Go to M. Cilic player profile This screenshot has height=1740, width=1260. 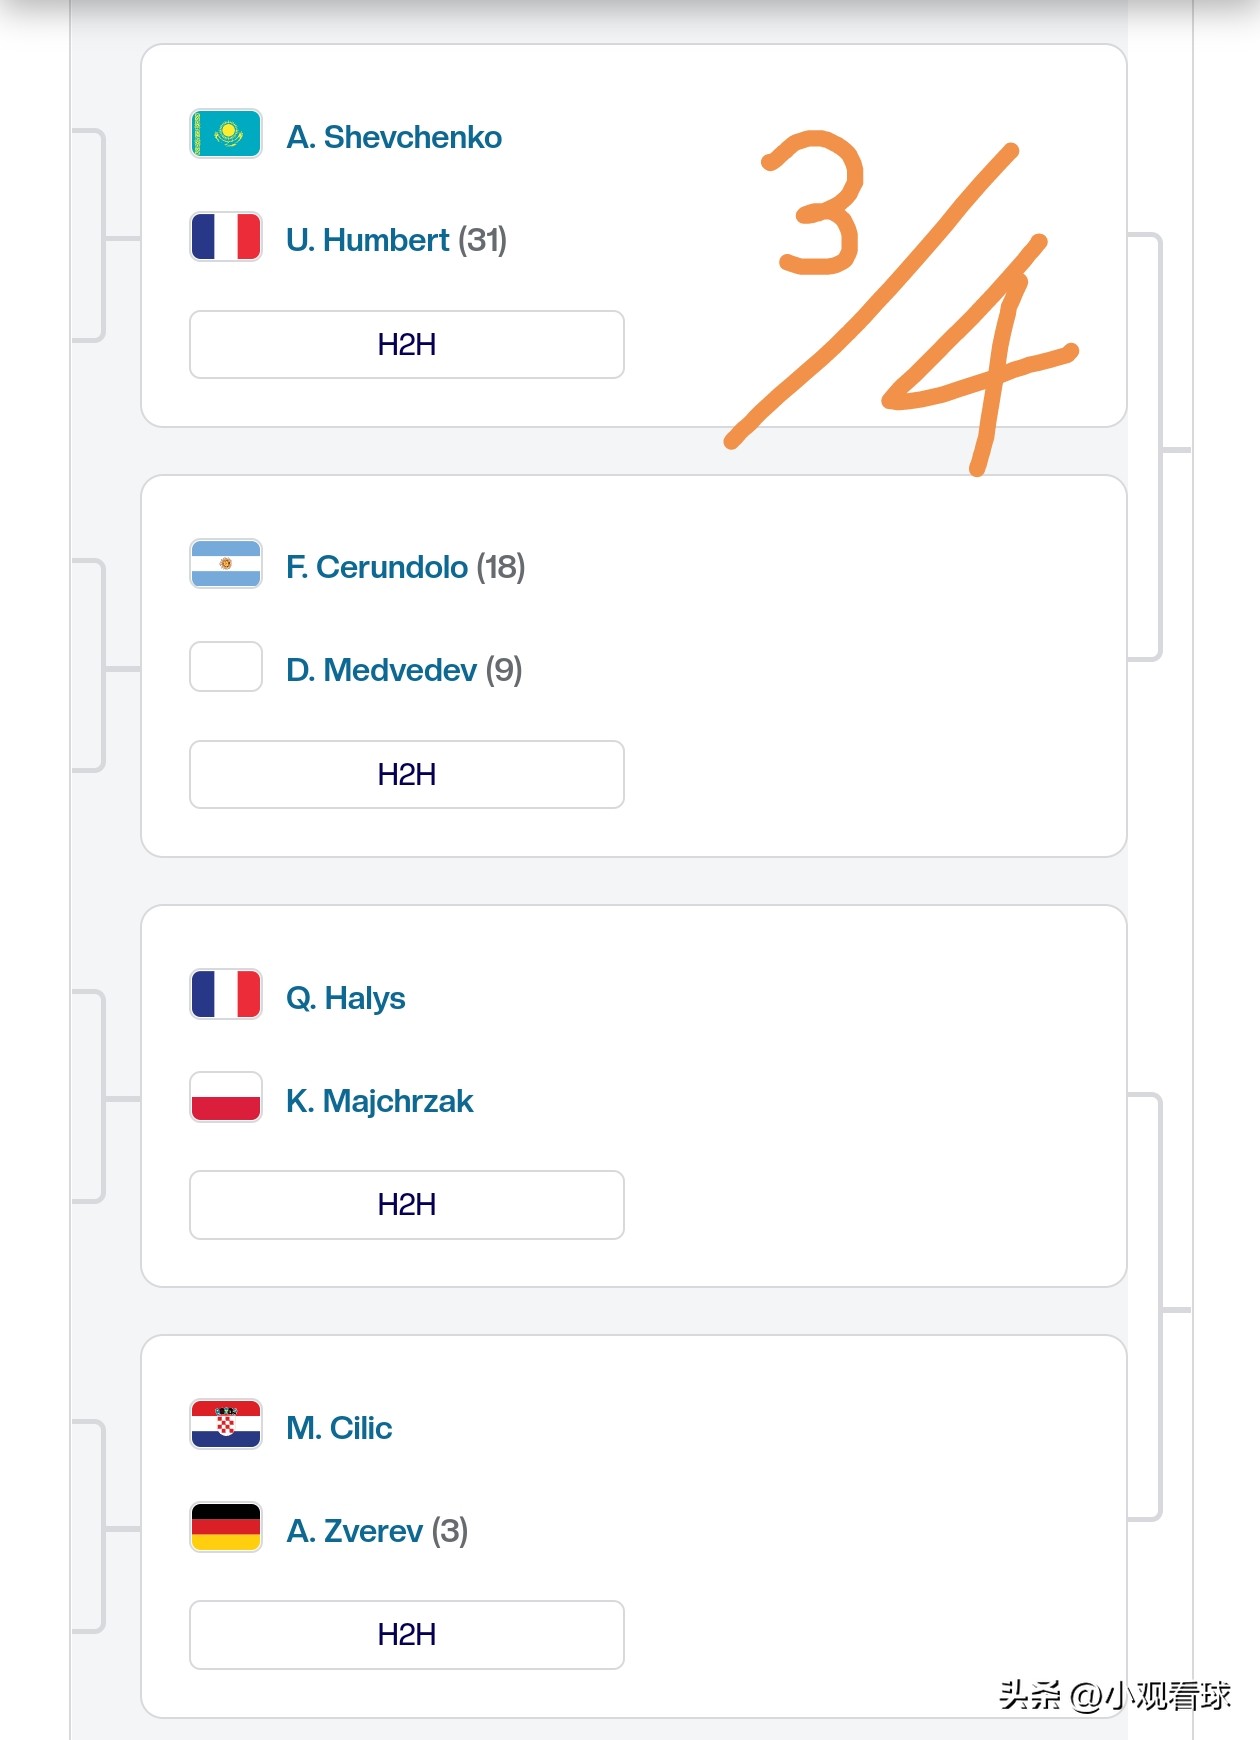(339, 1428)
